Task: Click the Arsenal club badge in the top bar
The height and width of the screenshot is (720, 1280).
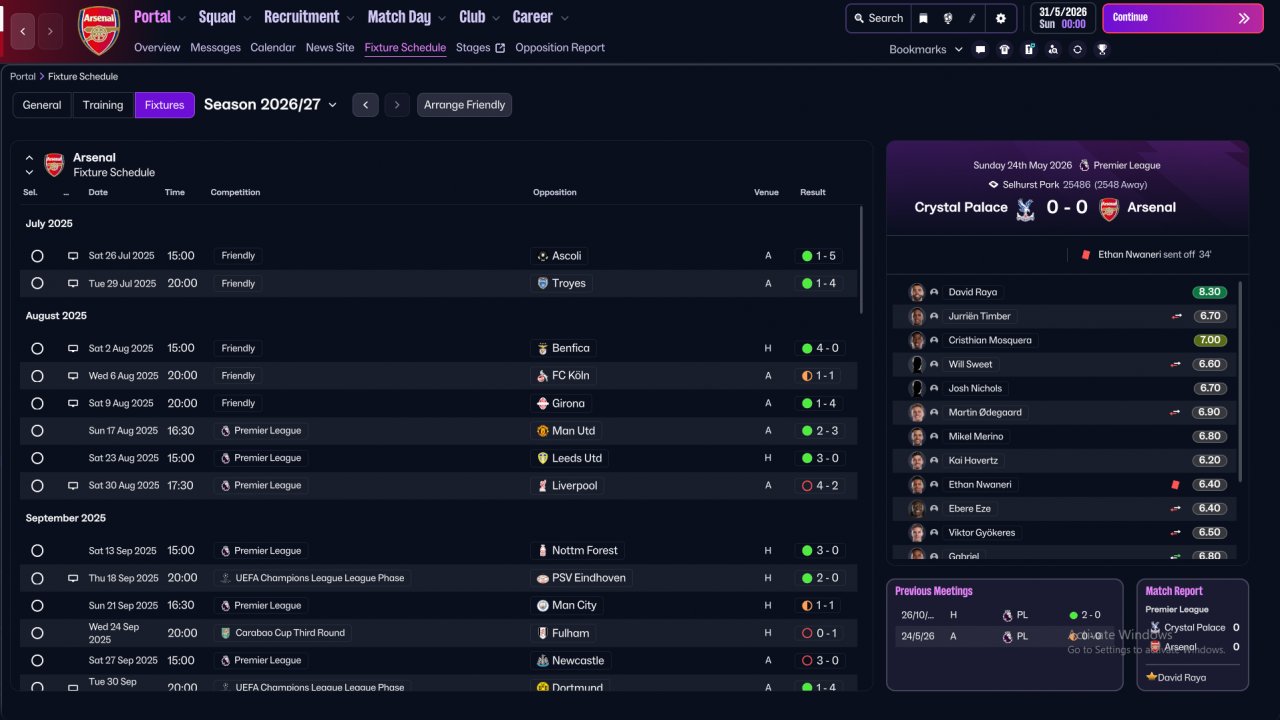Action: click(x=99, y=30)
